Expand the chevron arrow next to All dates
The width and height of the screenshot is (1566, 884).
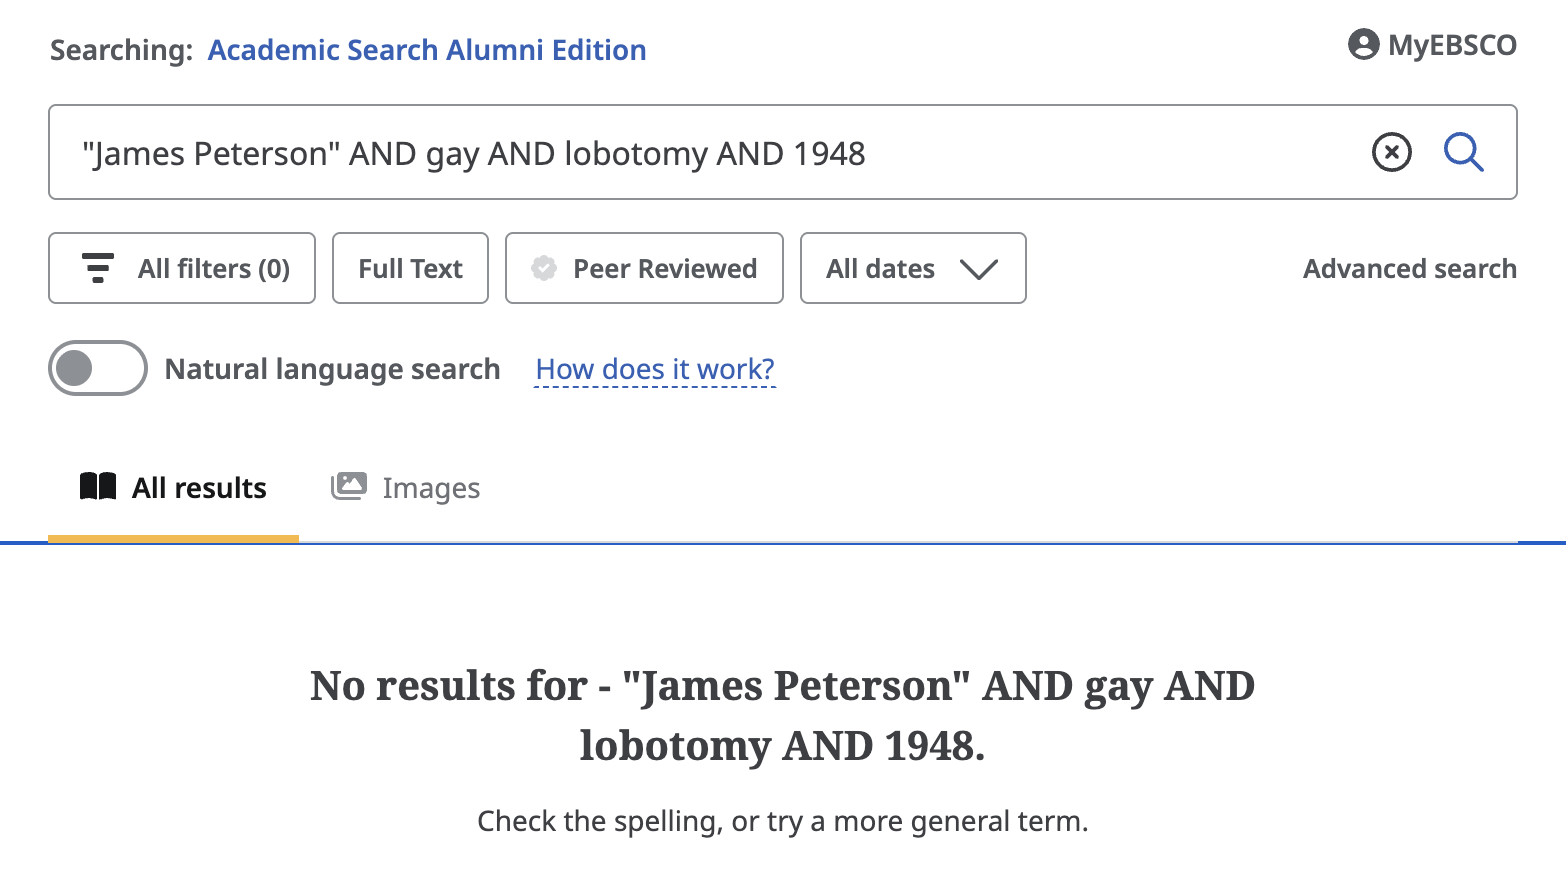978,269
